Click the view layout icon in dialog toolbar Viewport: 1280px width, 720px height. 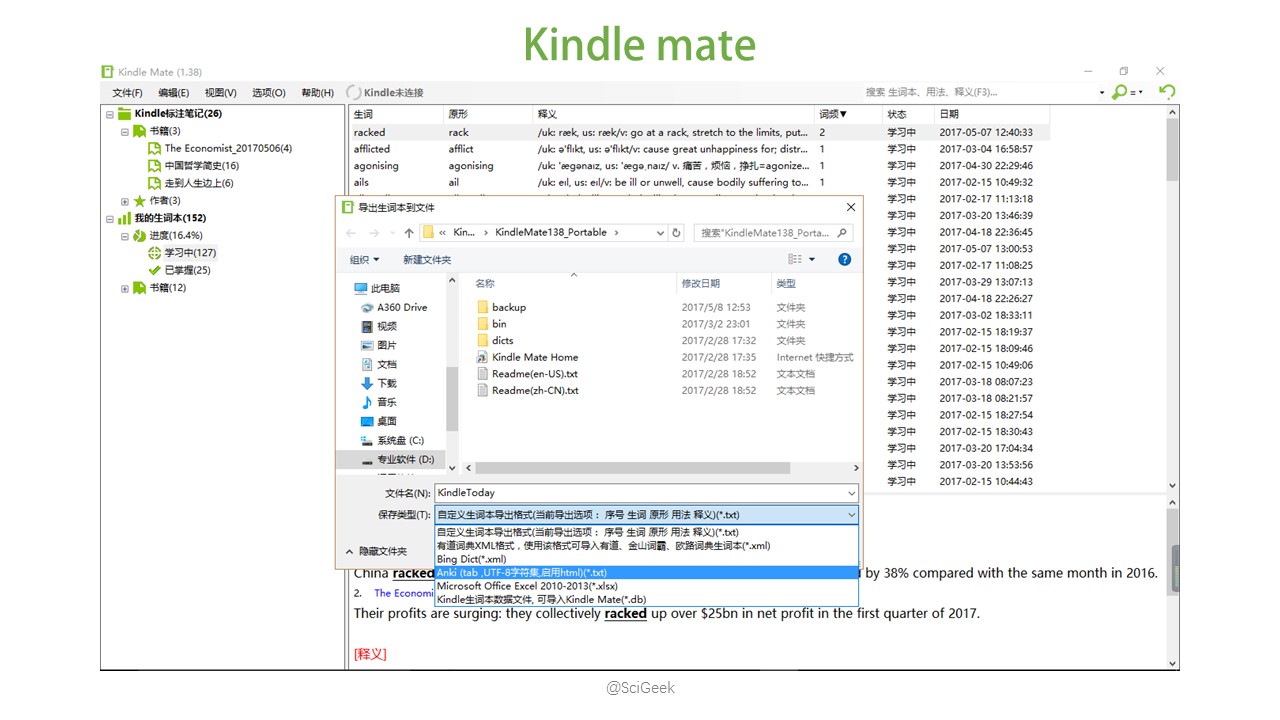795,259
